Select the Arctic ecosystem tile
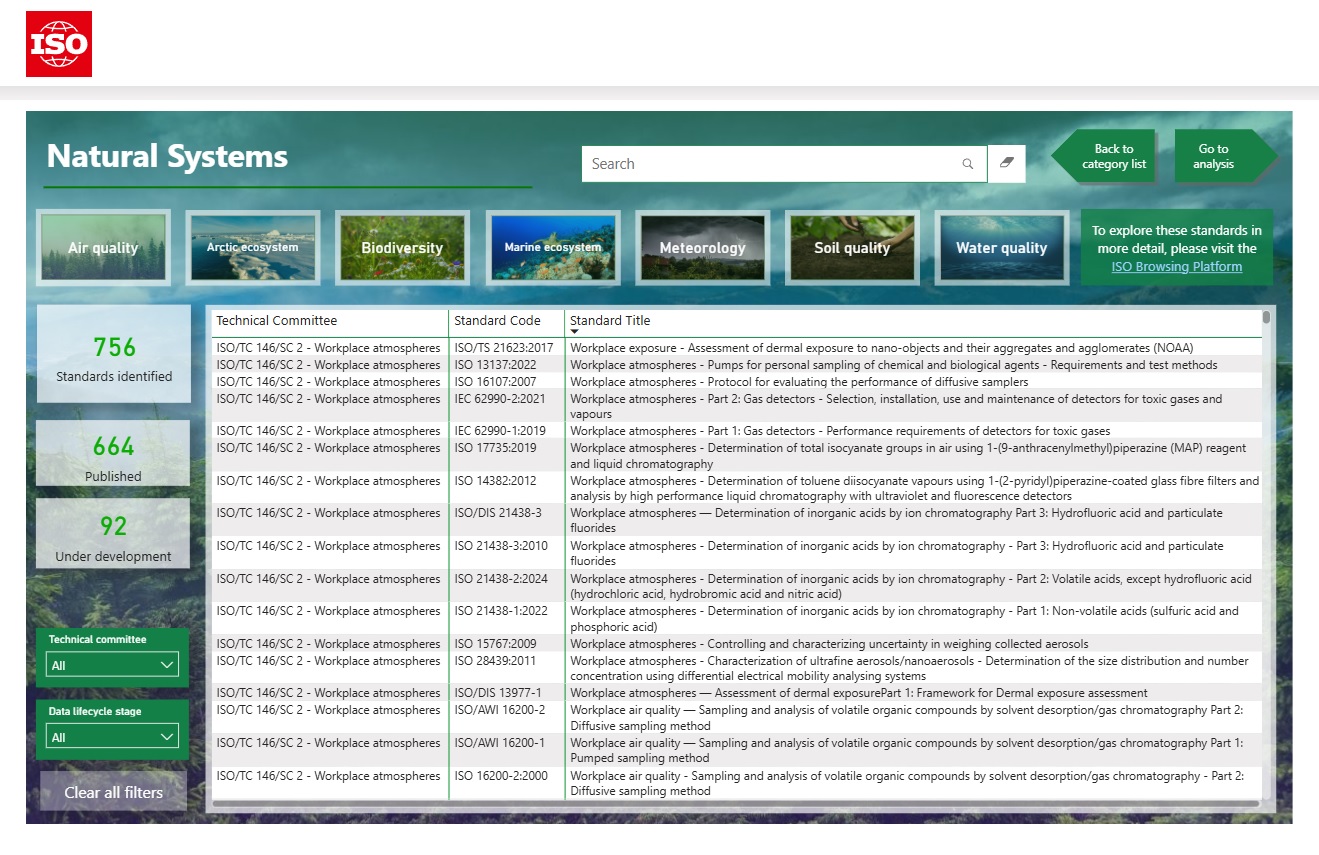This screenshot has height=855, width=1319. [x=253, y=247]
